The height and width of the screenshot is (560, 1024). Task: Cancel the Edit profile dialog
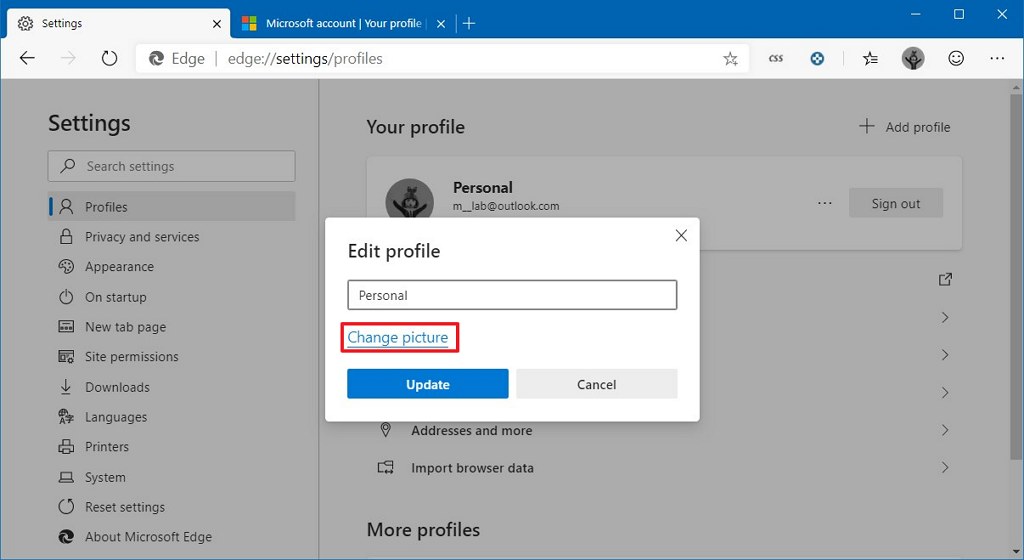[596, 384]
